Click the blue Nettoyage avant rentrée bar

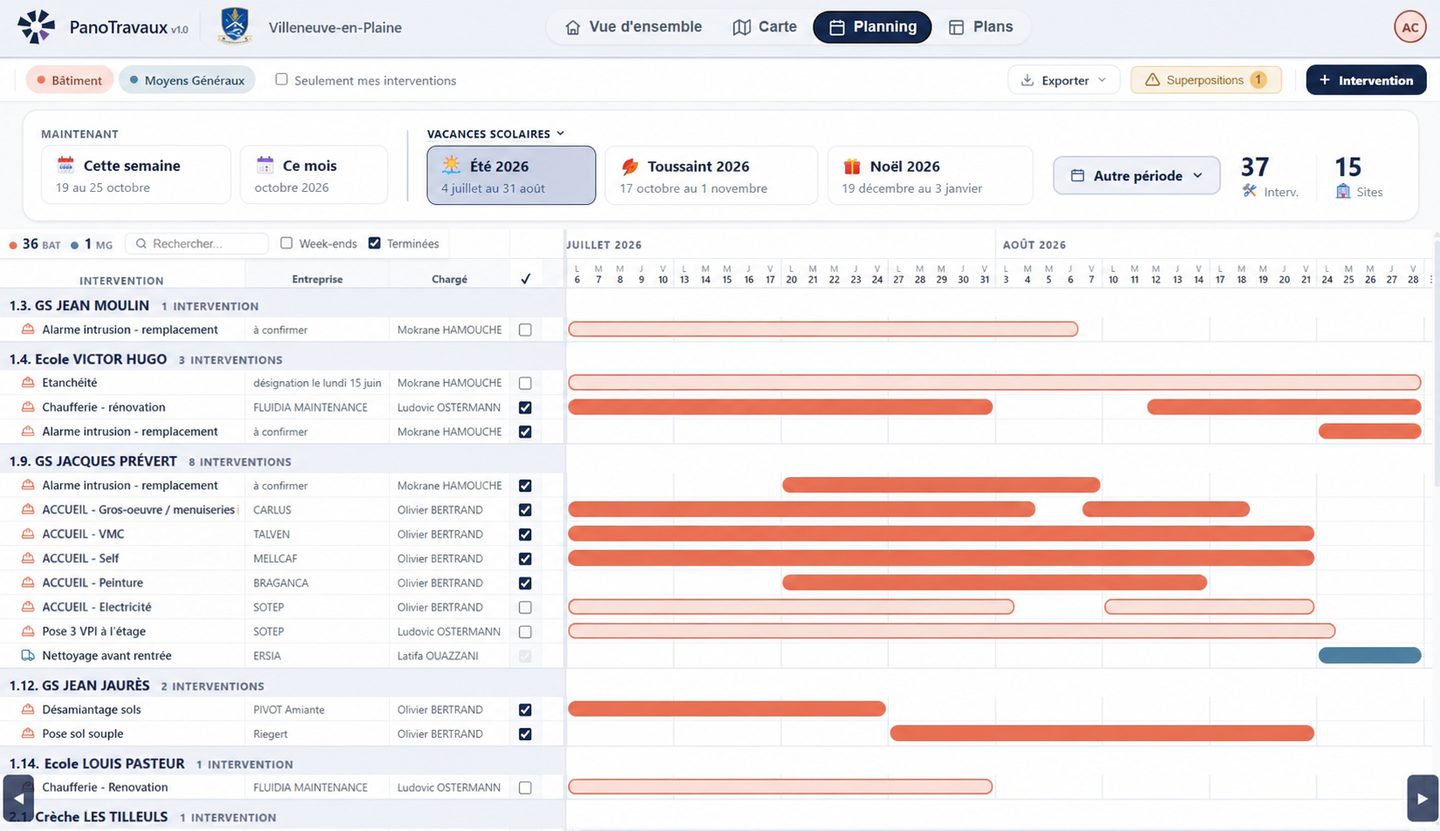point(1370,656)
